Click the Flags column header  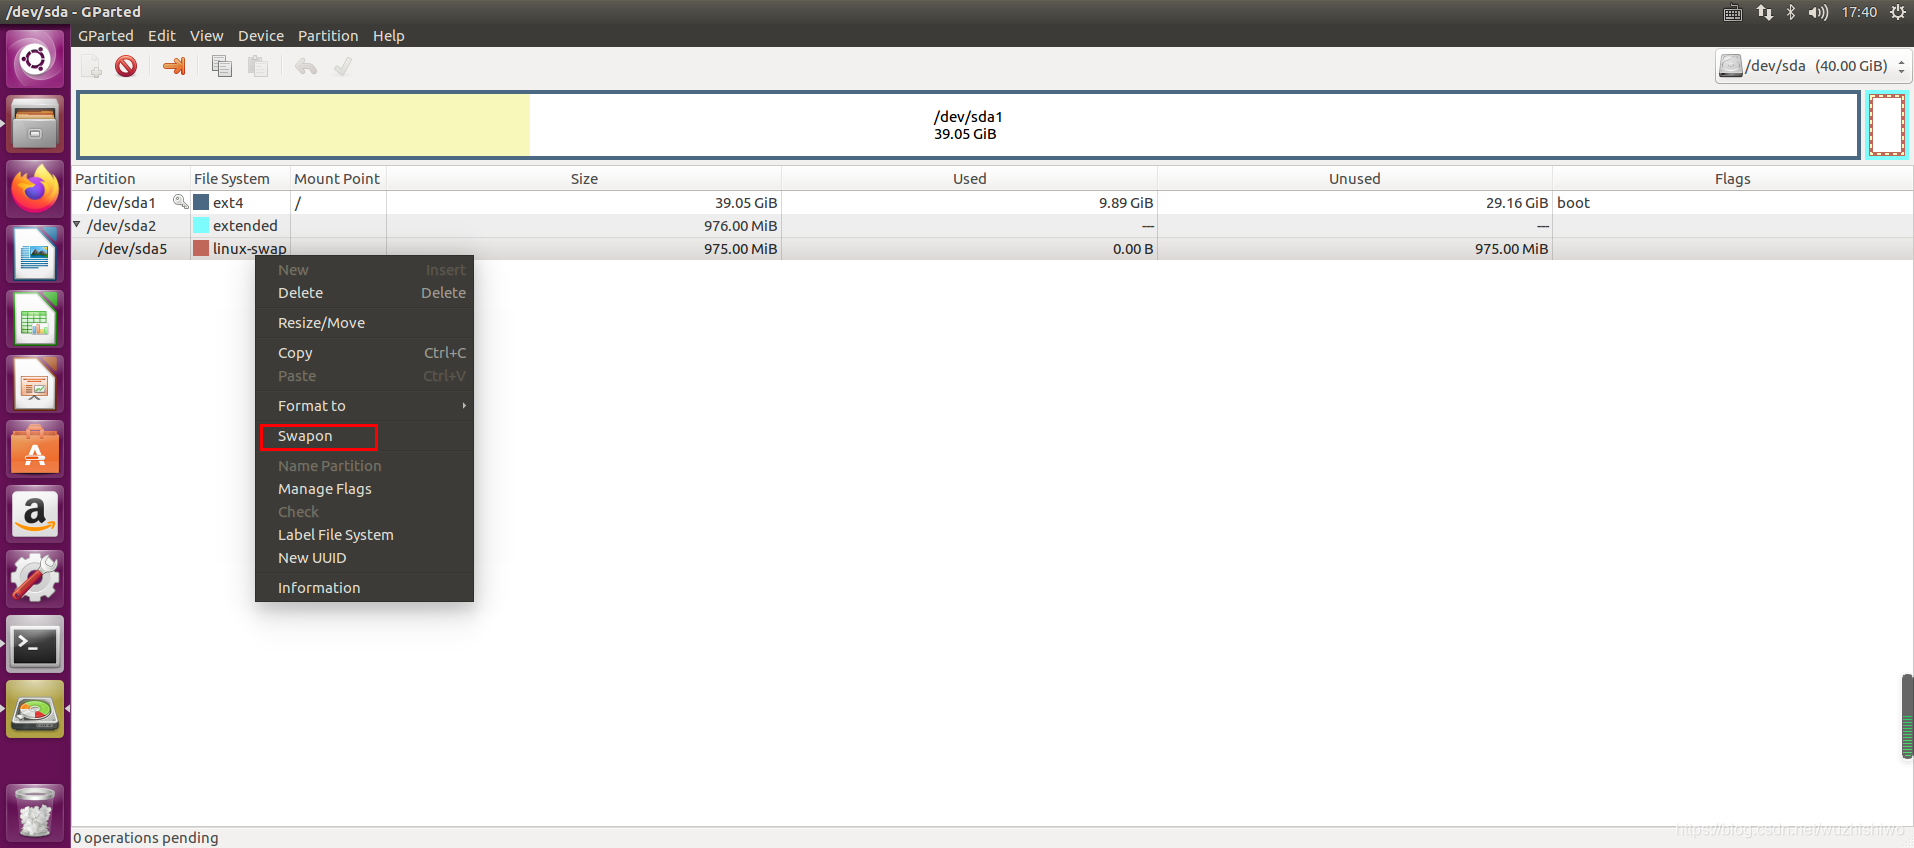[1732, 179]
